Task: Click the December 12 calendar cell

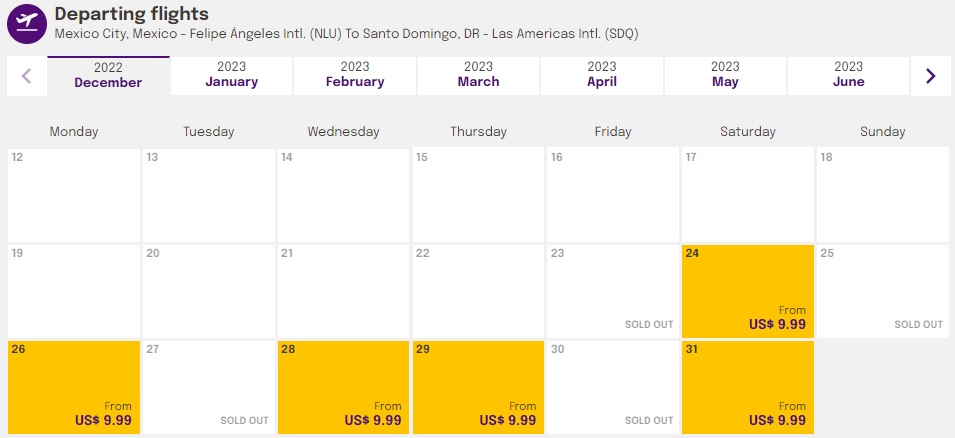Action: [74, 195]
